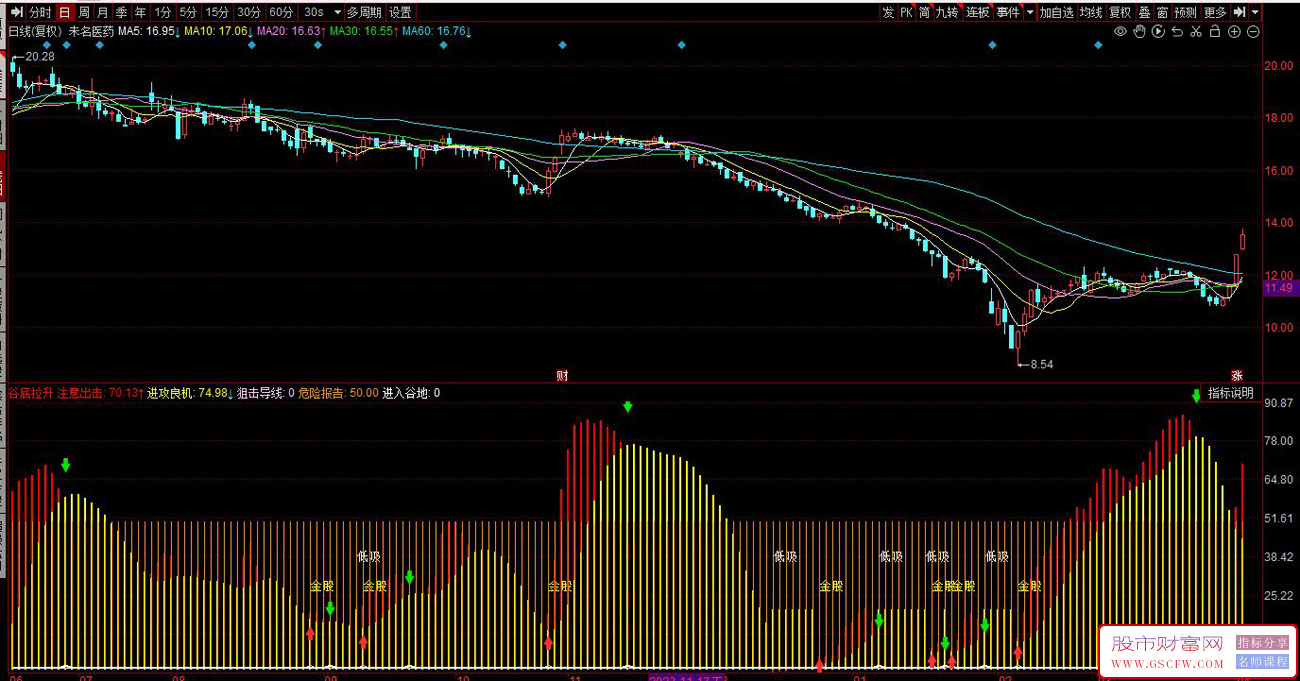Zoom out with the minus circle icon

[1253, 32]
